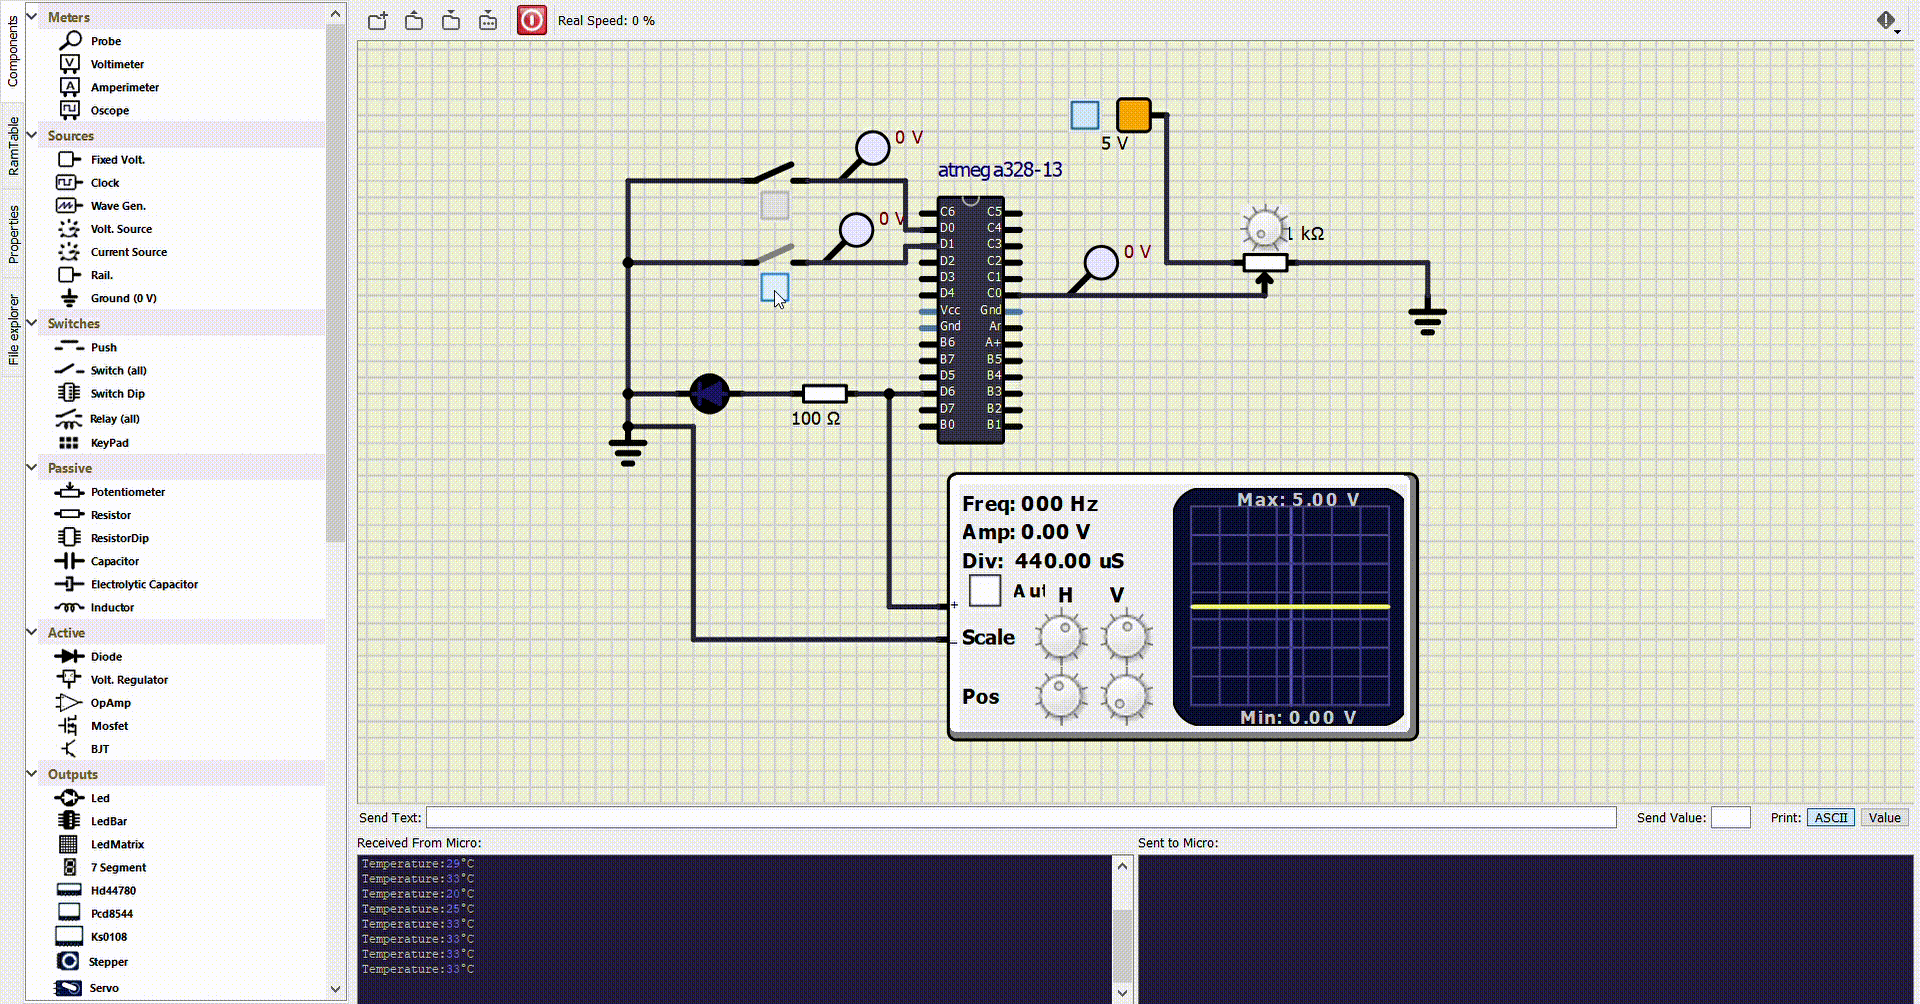Click the red power simulation button
1920x1004 pixels.
point(532,20)
